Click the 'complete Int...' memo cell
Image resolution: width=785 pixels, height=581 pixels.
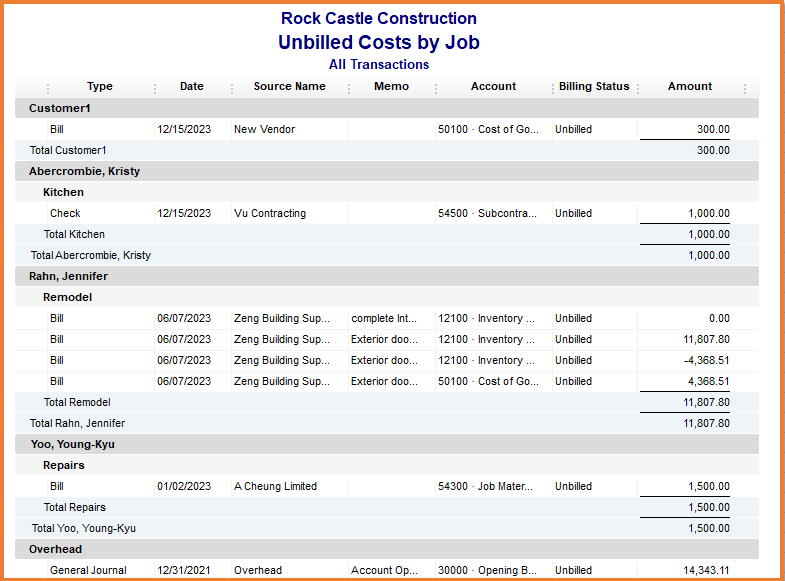pos(384,318)
